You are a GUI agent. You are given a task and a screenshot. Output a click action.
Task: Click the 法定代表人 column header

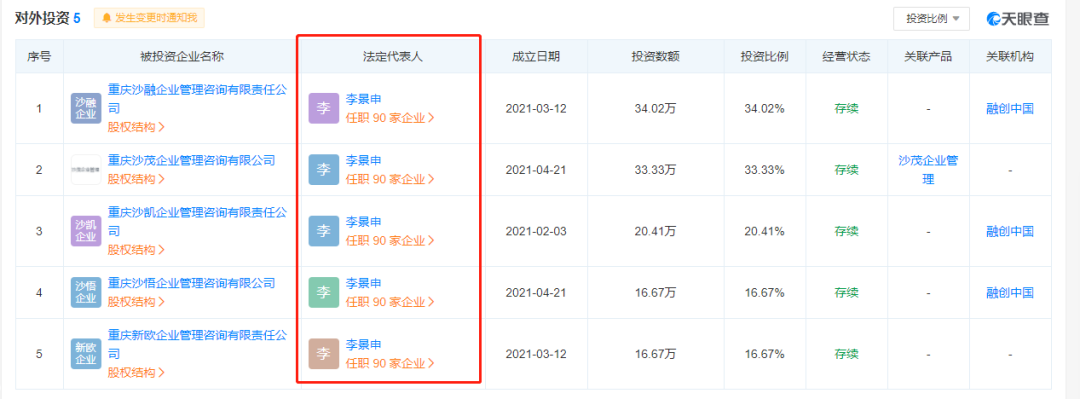[393, 57]
